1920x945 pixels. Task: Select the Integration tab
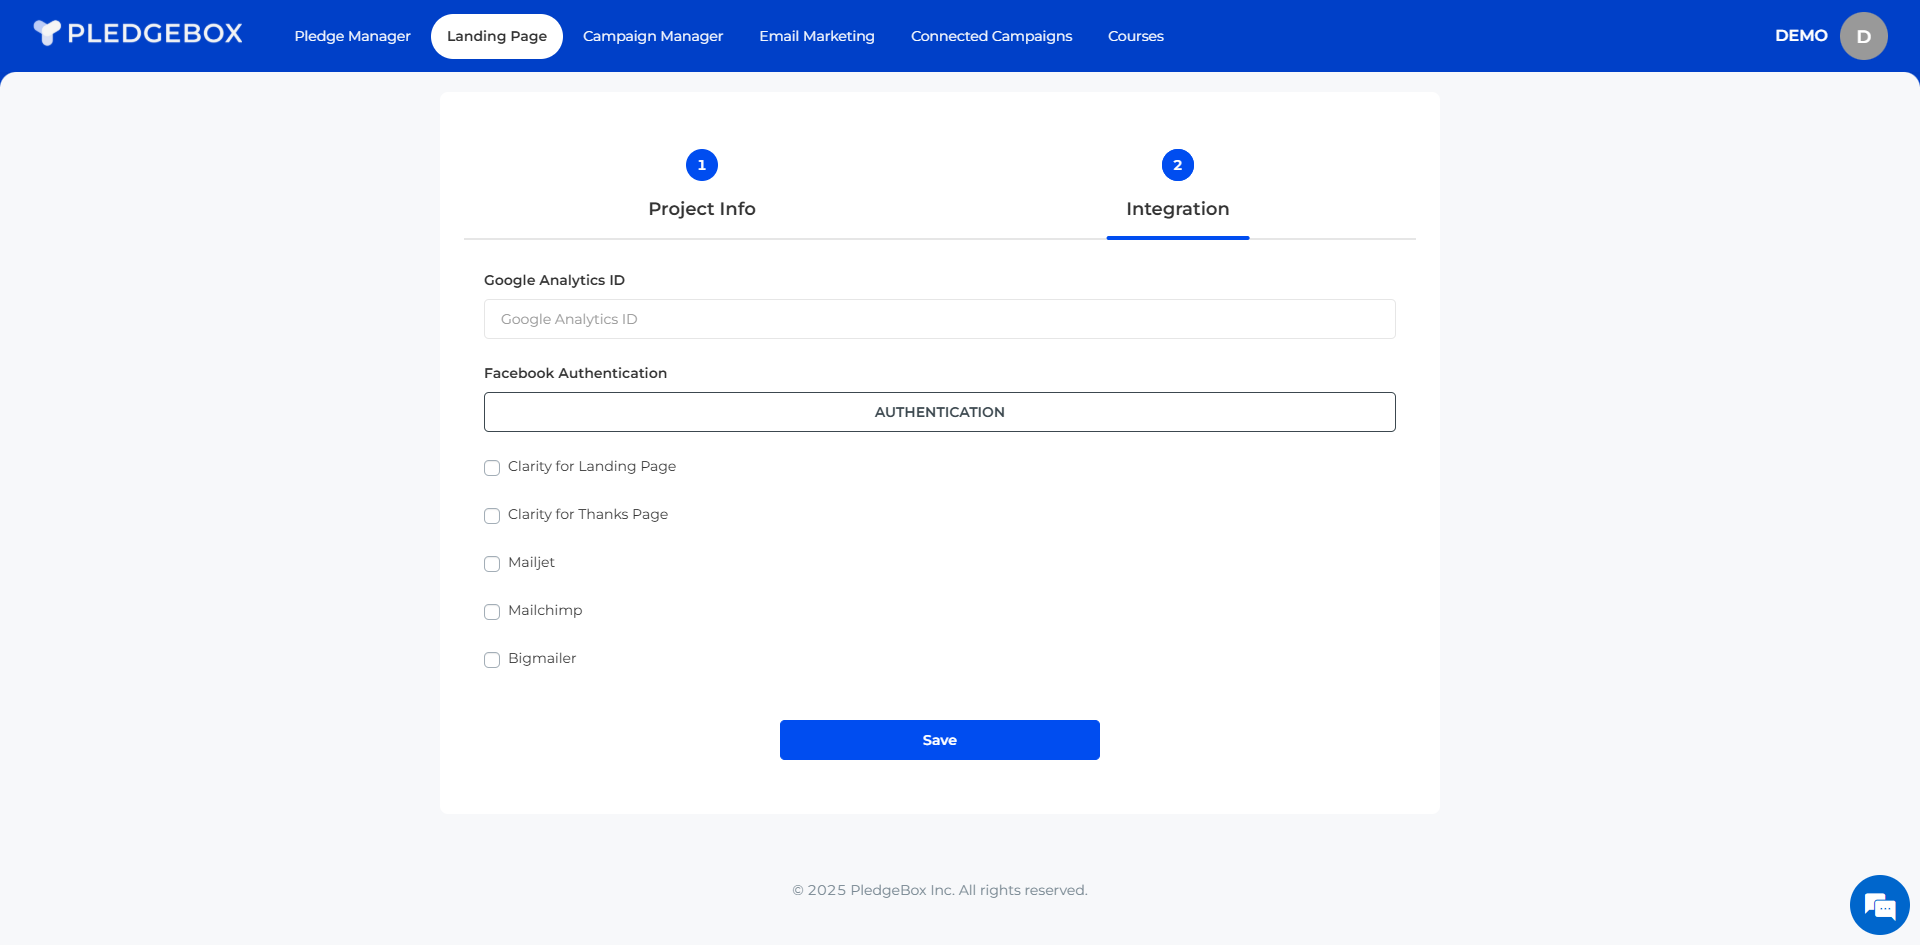(x=1178, y=209)
